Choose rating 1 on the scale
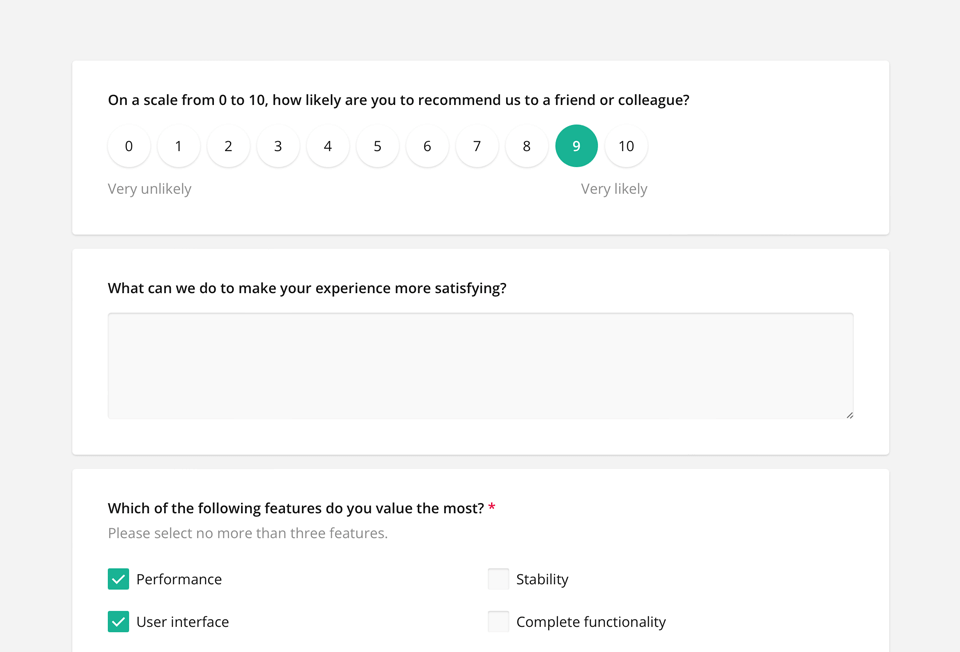 click(x=179, y=146)
